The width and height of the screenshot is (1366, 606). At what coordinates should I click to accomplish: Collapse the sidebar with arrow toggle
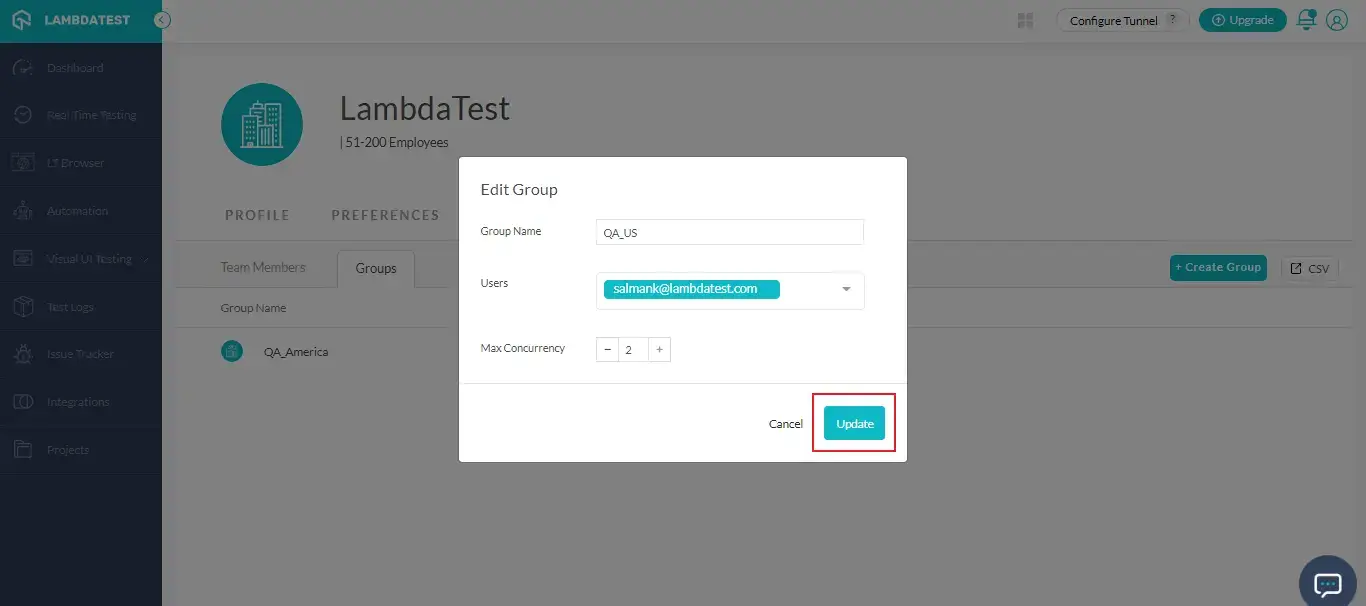click(x=162, y=20)
